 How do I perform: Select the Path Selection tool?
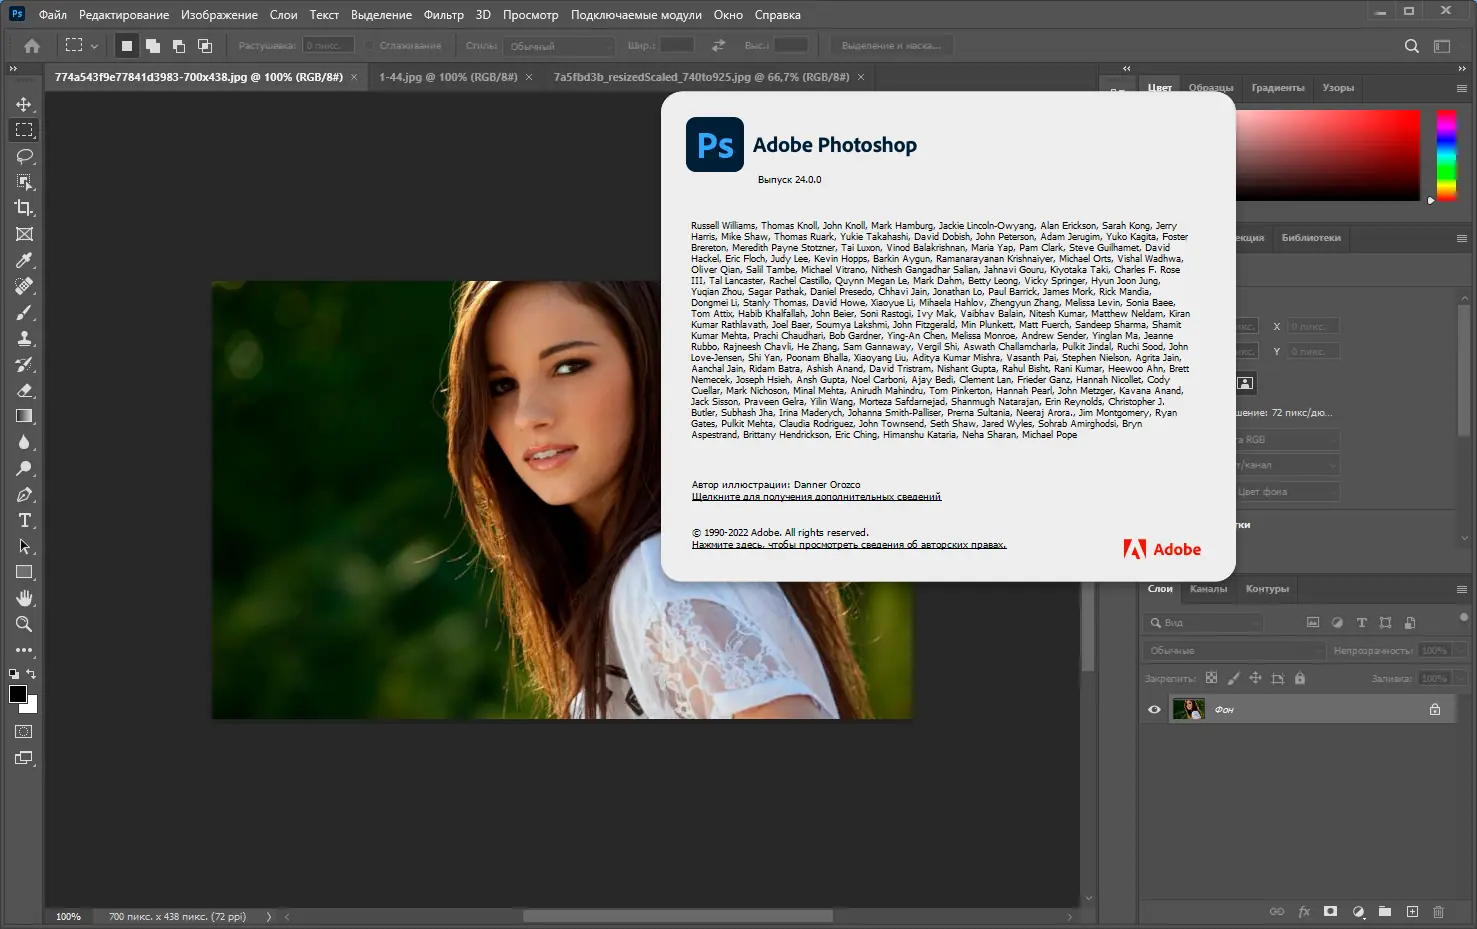click(x=24, y=546)
